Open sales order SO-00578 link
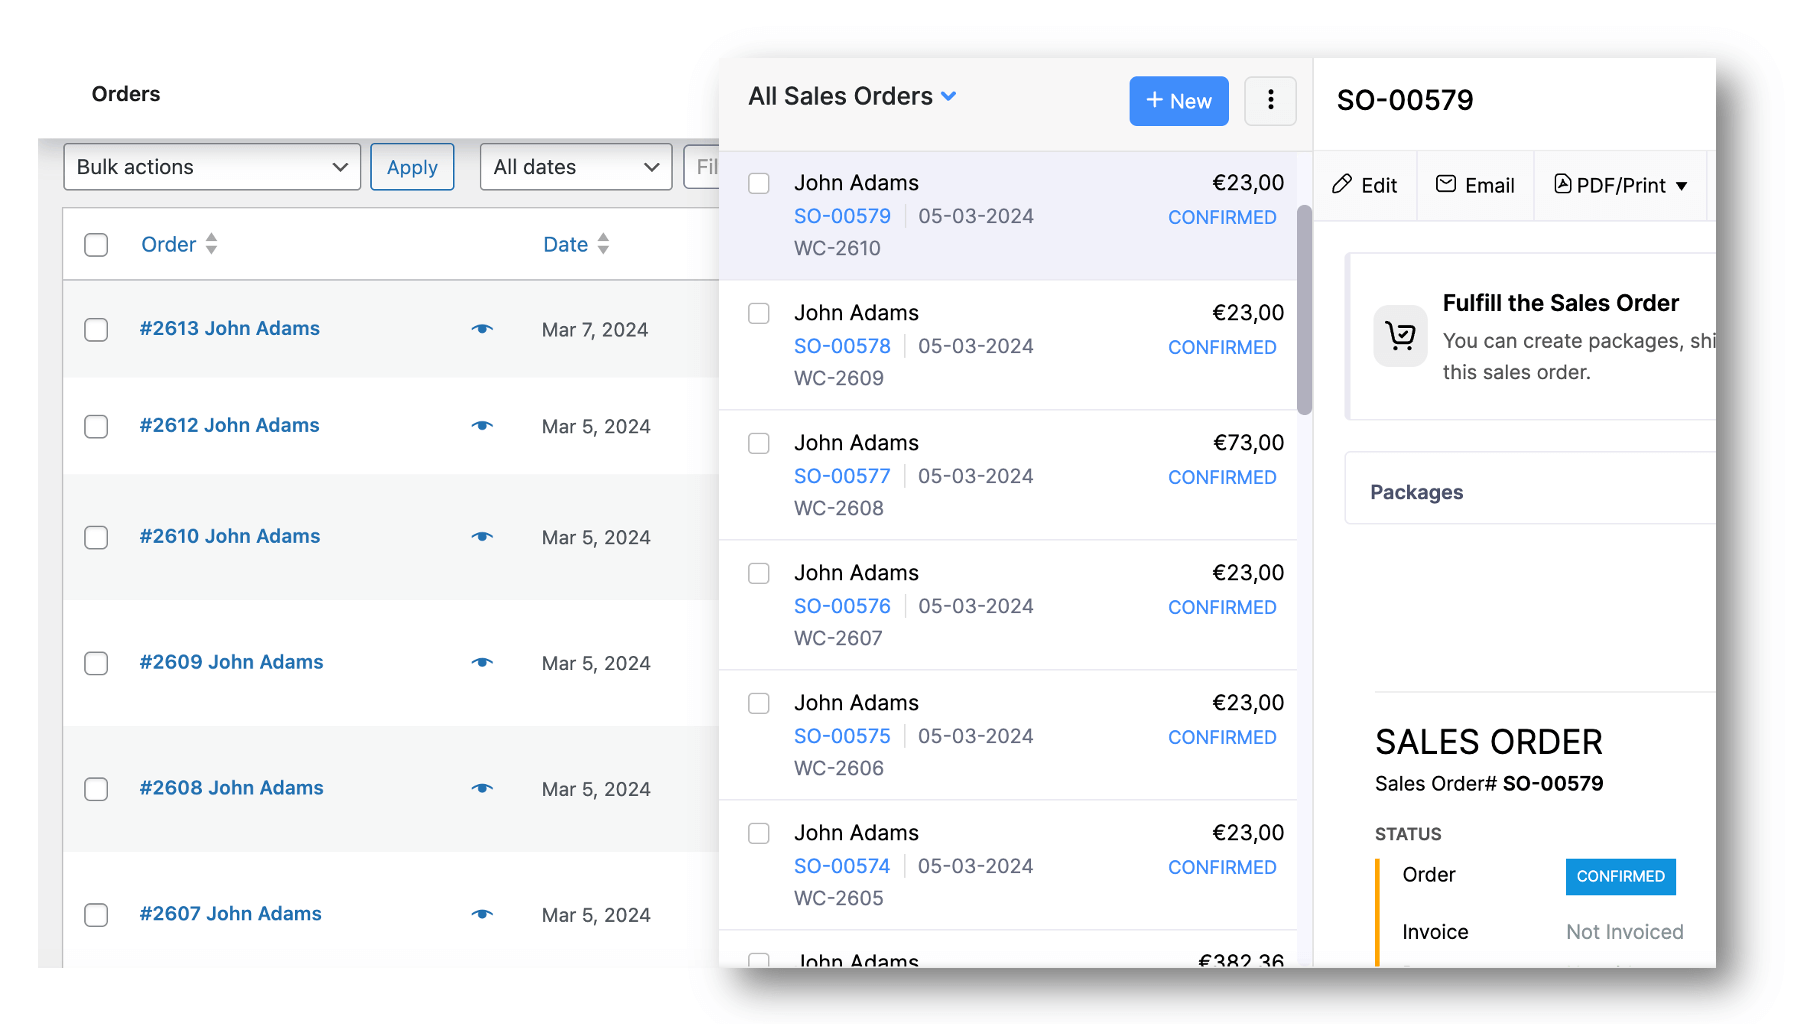Screen dimensions: 1794x1024 pos(842,346)
